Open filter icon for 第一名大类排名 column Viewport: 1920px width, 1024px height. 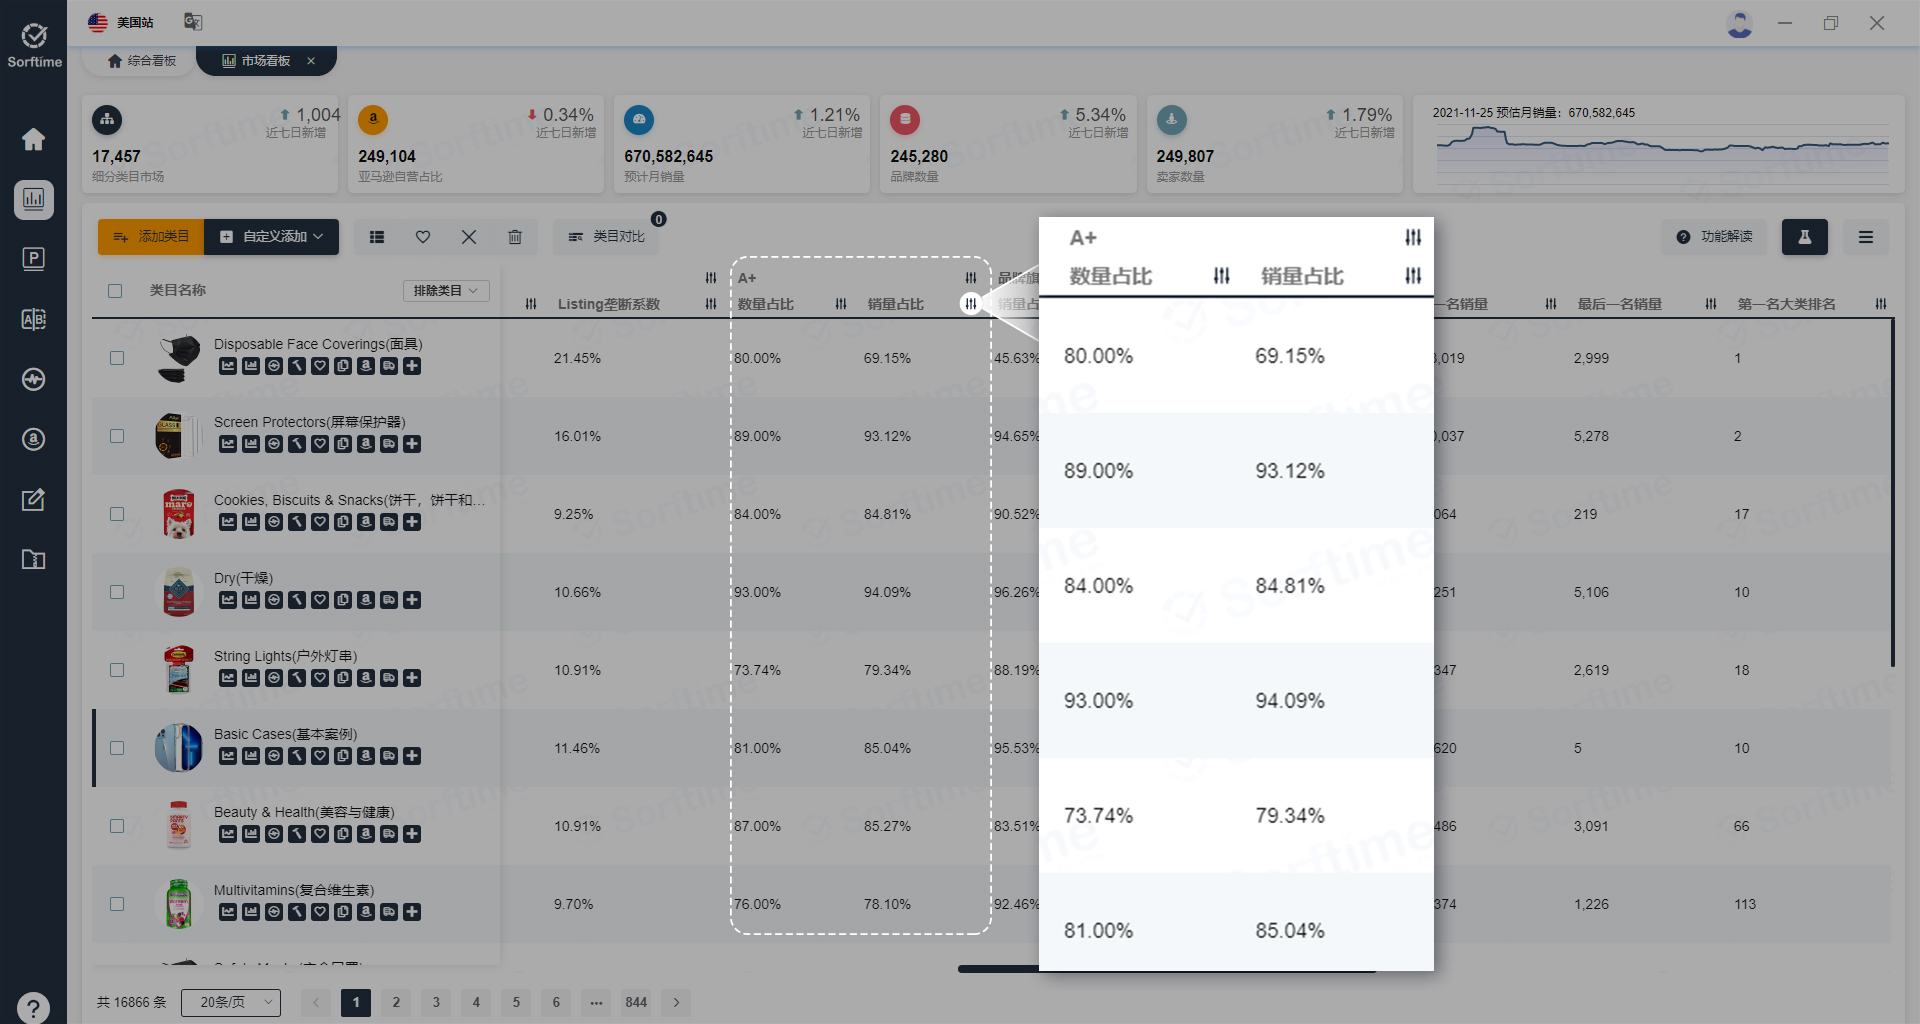coord(1881,304)
